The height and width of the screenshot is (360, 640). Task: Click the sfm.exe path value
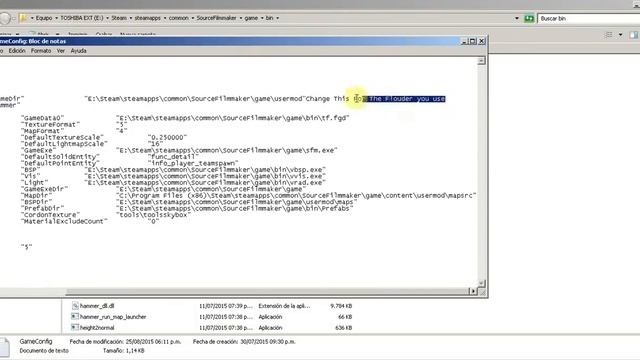pyautogui.click(x=227, y=150)
